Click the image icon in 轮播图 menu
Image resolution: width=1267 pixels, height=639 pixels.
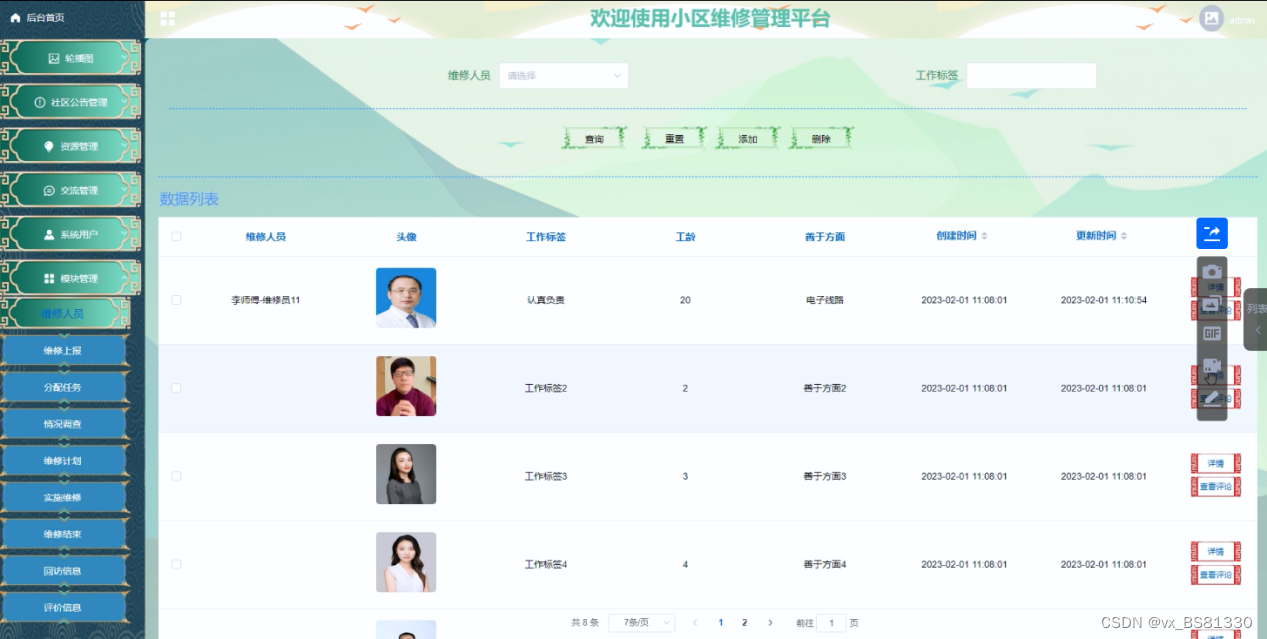pyautogui.click(x=54, y=59)
